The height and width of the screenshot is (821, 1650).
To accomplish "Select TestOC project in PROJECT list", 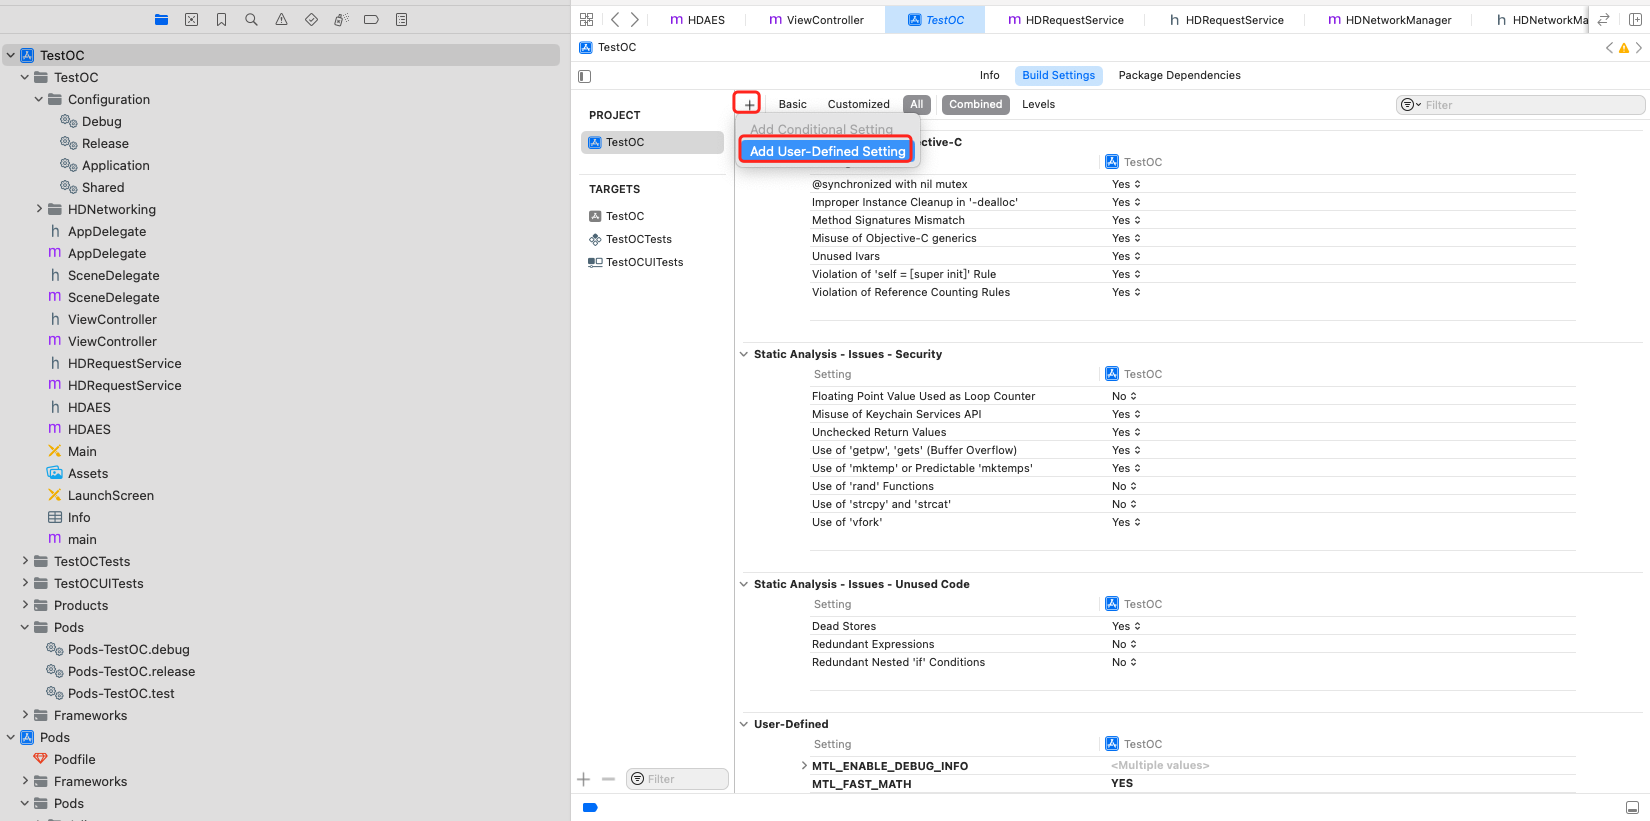I will click(x=652, y=142).
